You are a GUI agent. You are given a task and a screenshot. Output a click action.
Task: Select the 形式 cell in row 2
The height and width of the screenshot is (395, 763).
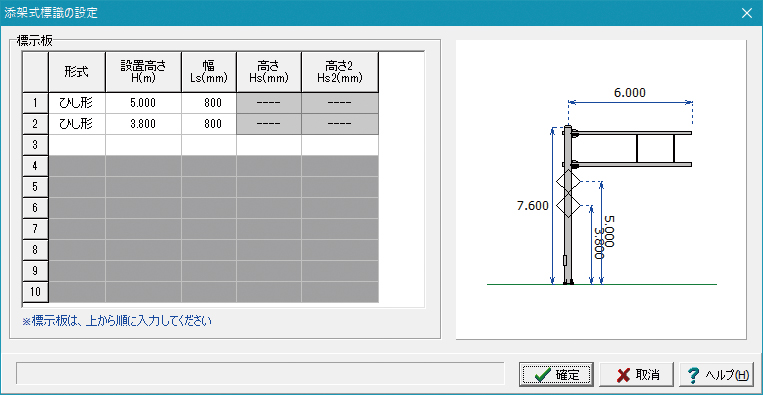(x=77, y=124)
